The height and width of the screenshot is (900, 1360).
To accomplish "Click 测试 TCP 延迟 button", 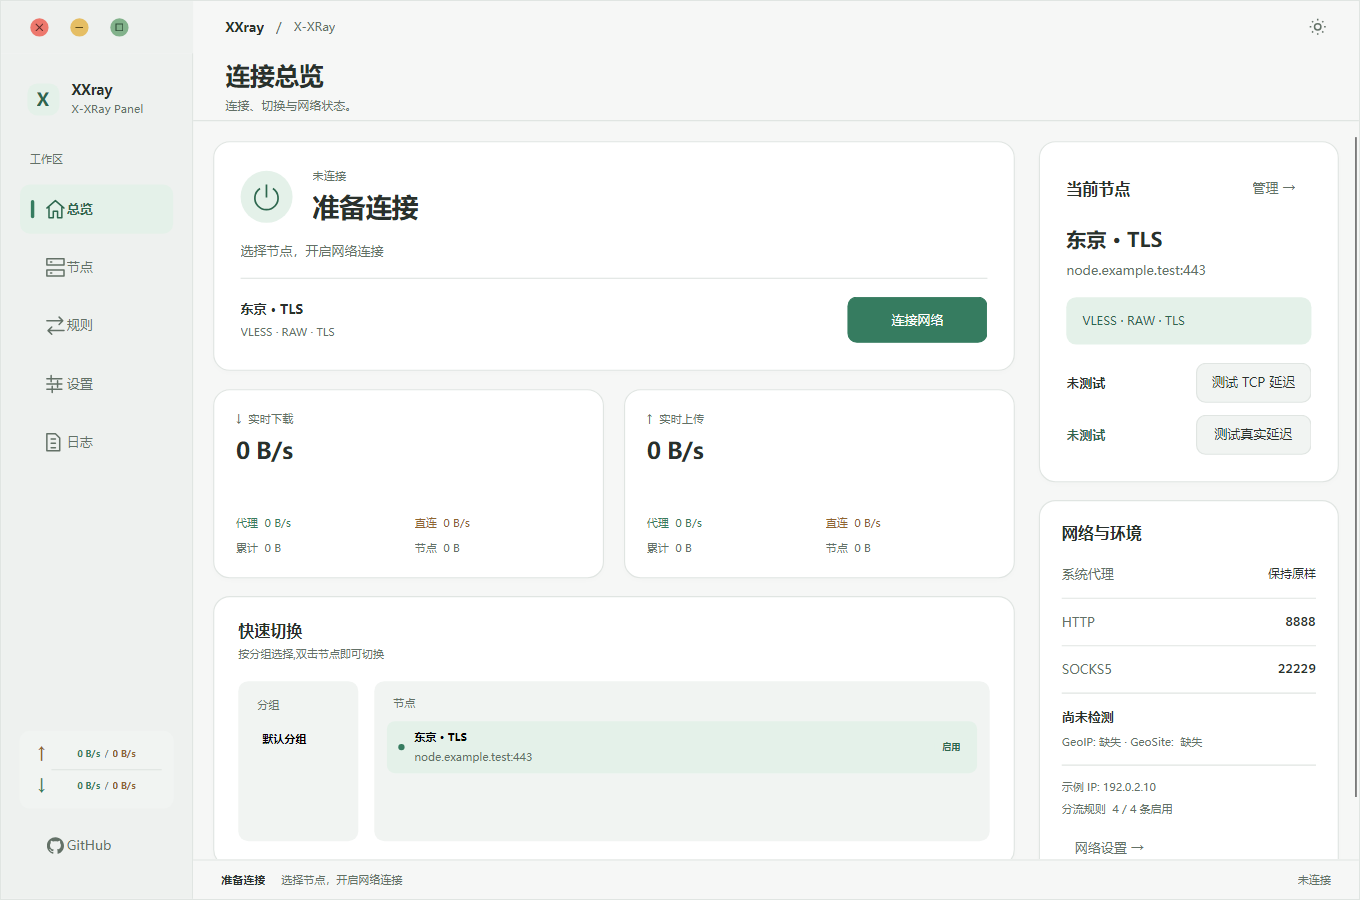I will click(1253, 383).
